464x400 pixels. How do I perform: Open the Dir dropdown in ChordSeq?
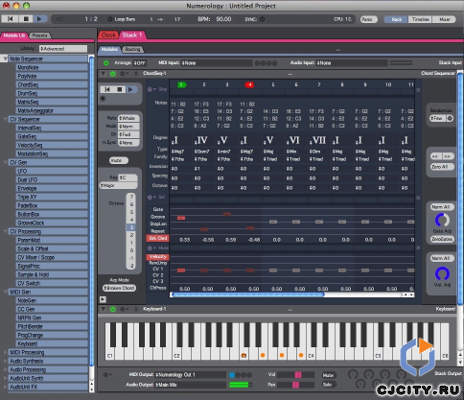tap(129, 134)
